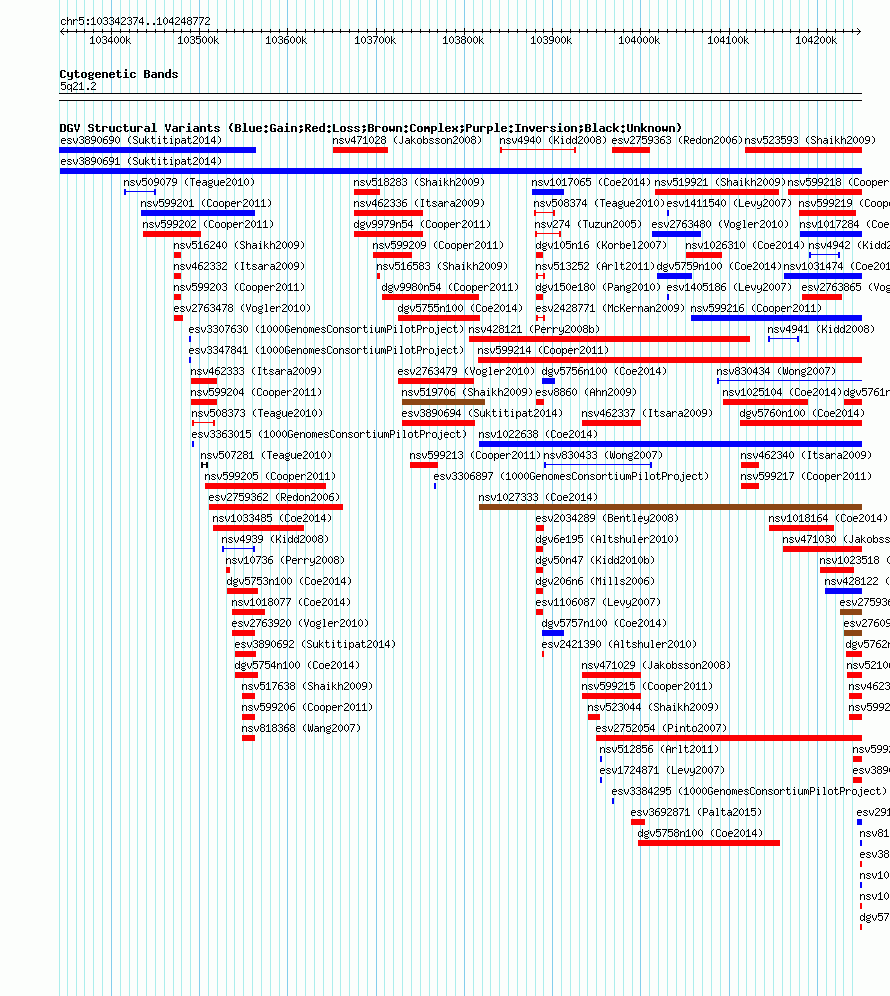Screen dimensions: 890x996
Task: Click the Cytogenetic Bands track title
Action: [x=119, y=74]
